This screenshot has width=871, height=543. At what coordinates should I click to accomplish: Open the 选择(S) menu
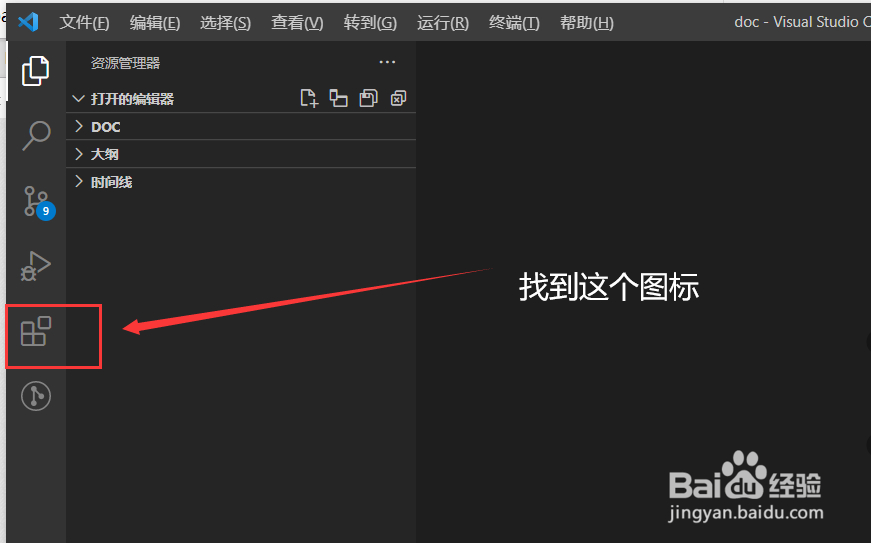tap(225, 23)
